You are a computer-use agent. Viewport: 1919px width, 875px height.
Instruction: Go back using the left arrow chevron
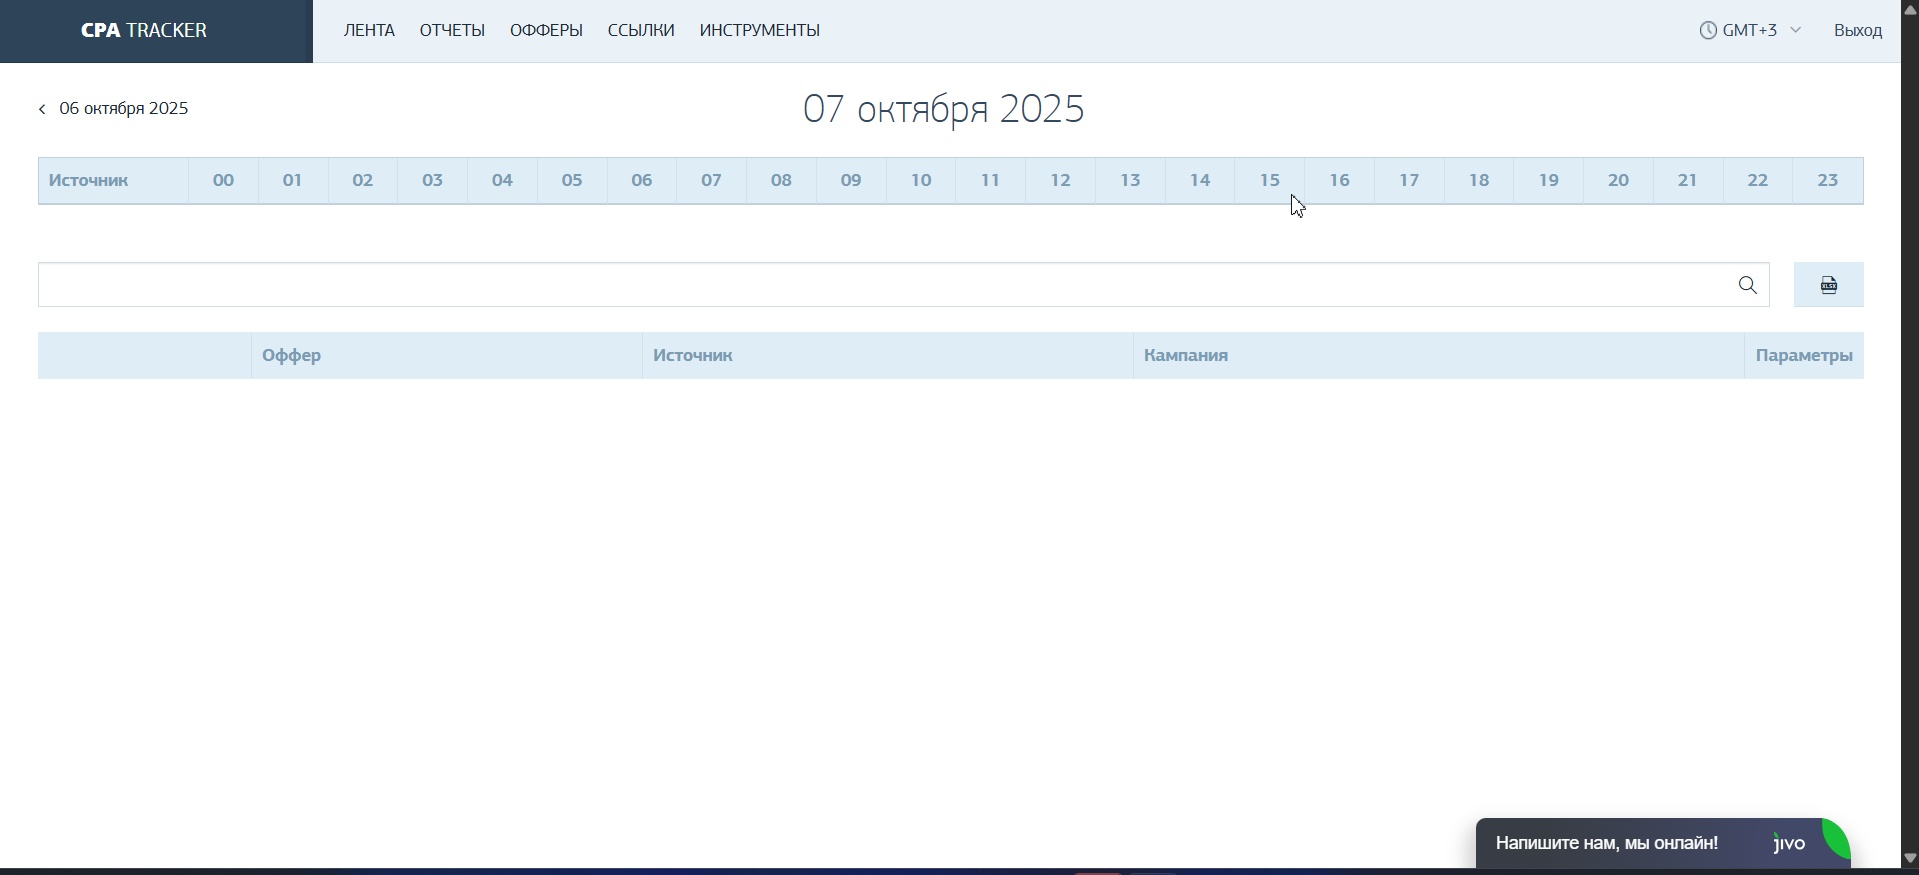(x=42, y=109)
